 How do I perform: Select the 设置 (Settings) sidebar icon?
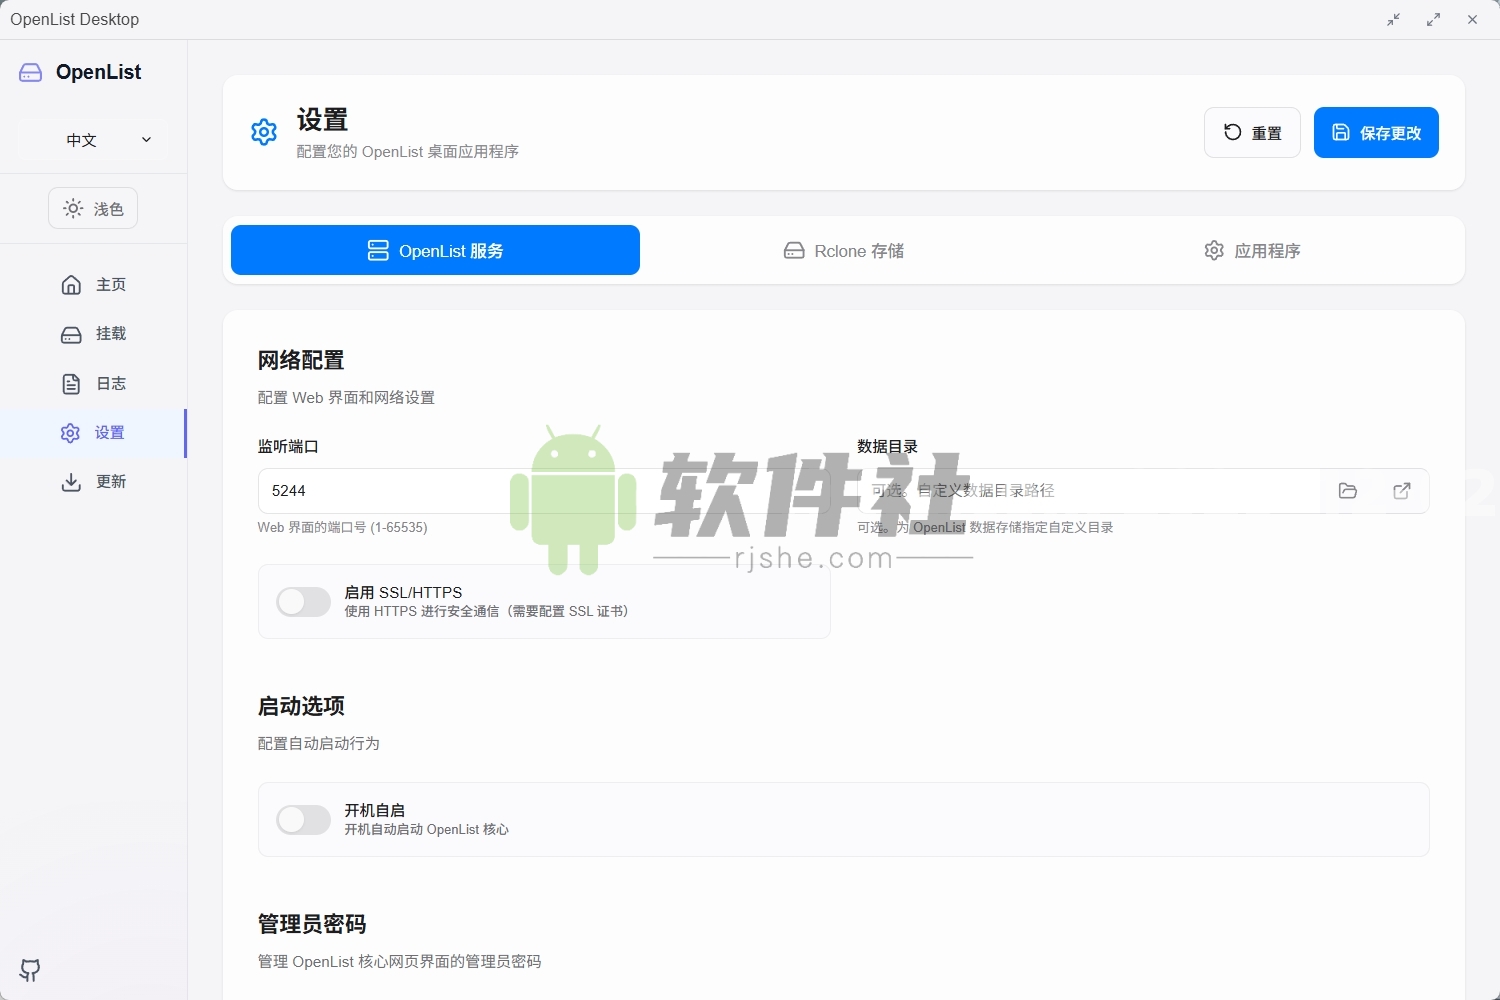coord(70,433)
